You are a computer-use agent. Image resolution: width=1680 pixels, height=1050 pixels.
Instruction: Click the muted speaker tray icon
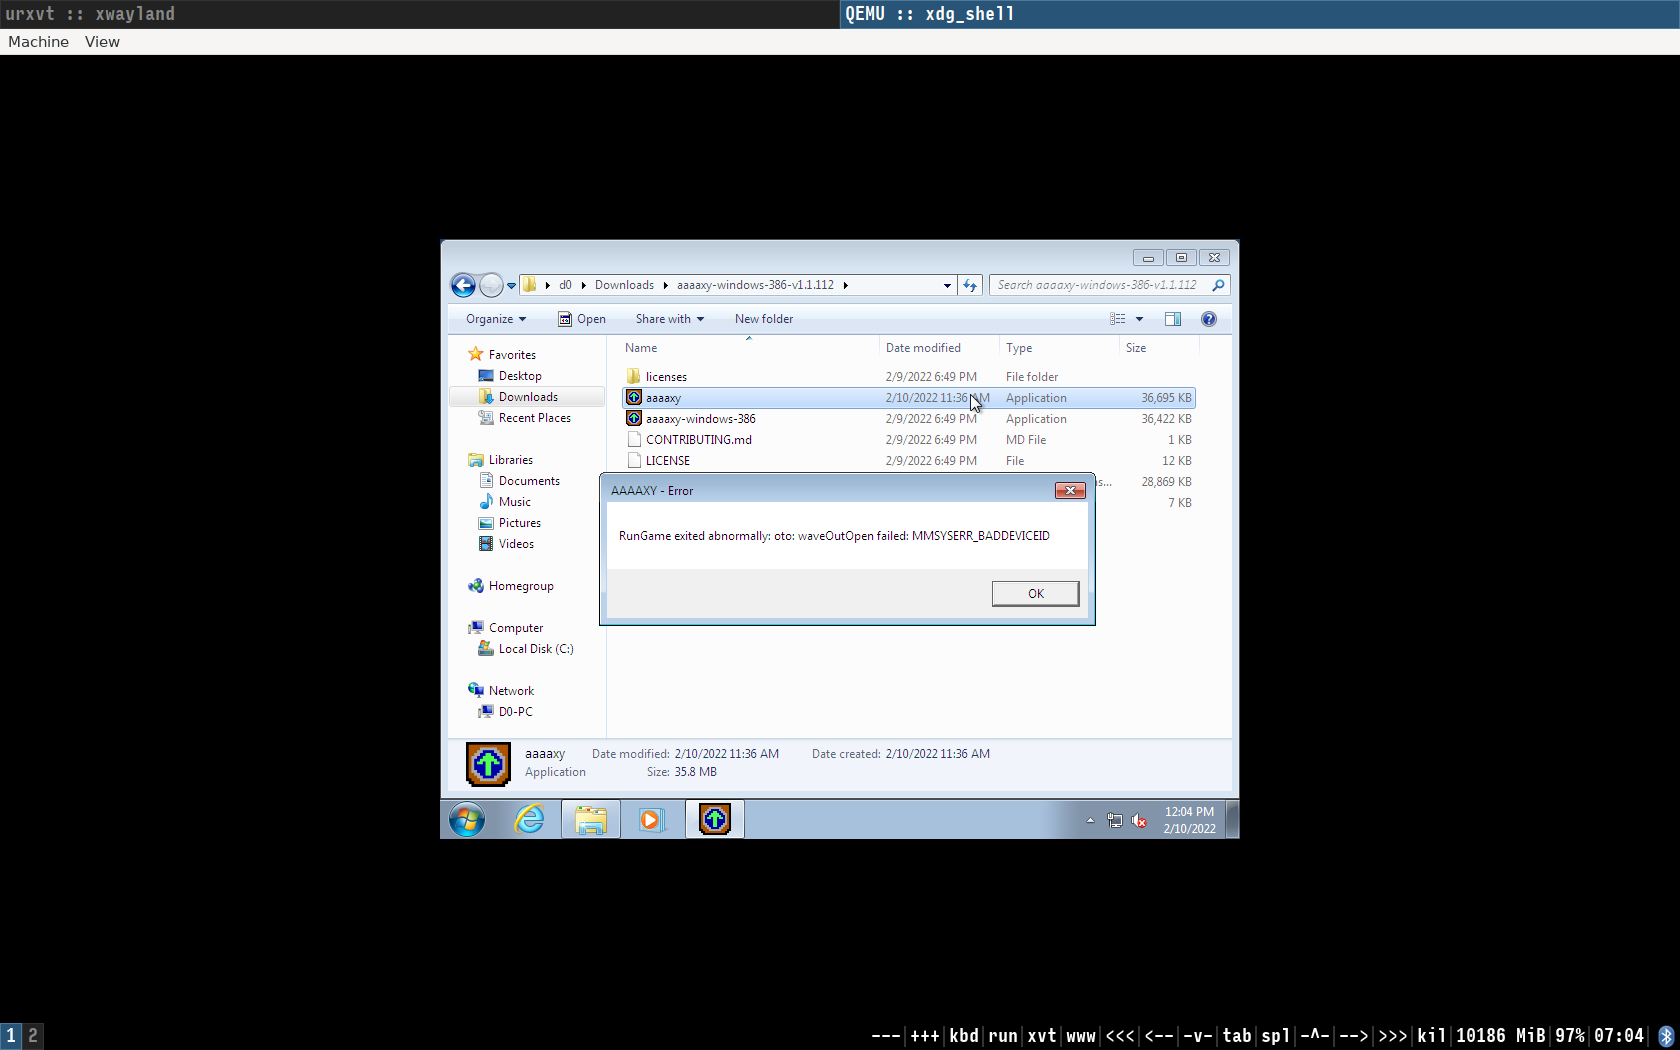coord(1138,820)
